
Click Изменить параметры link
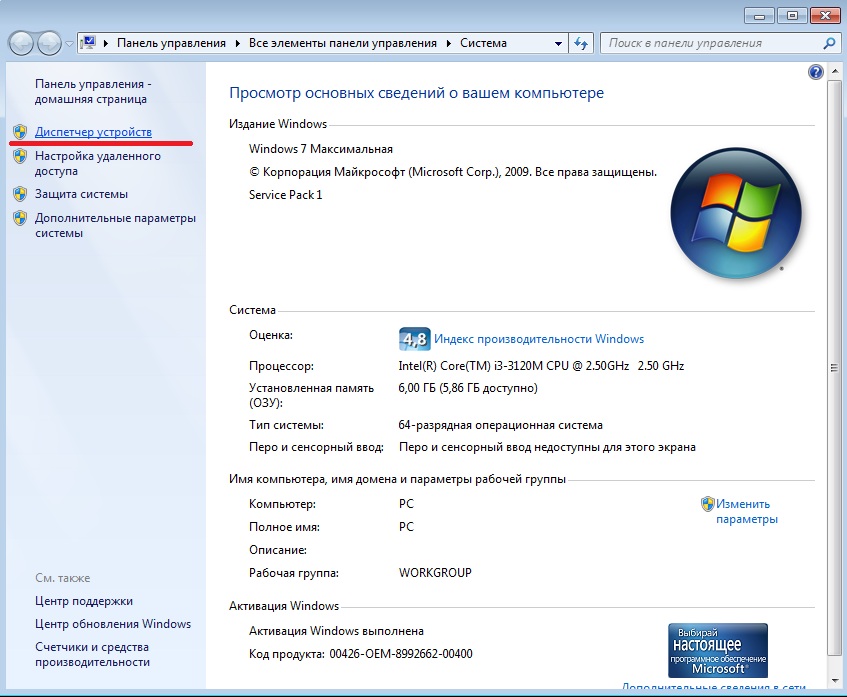click(x=747, y=511)
